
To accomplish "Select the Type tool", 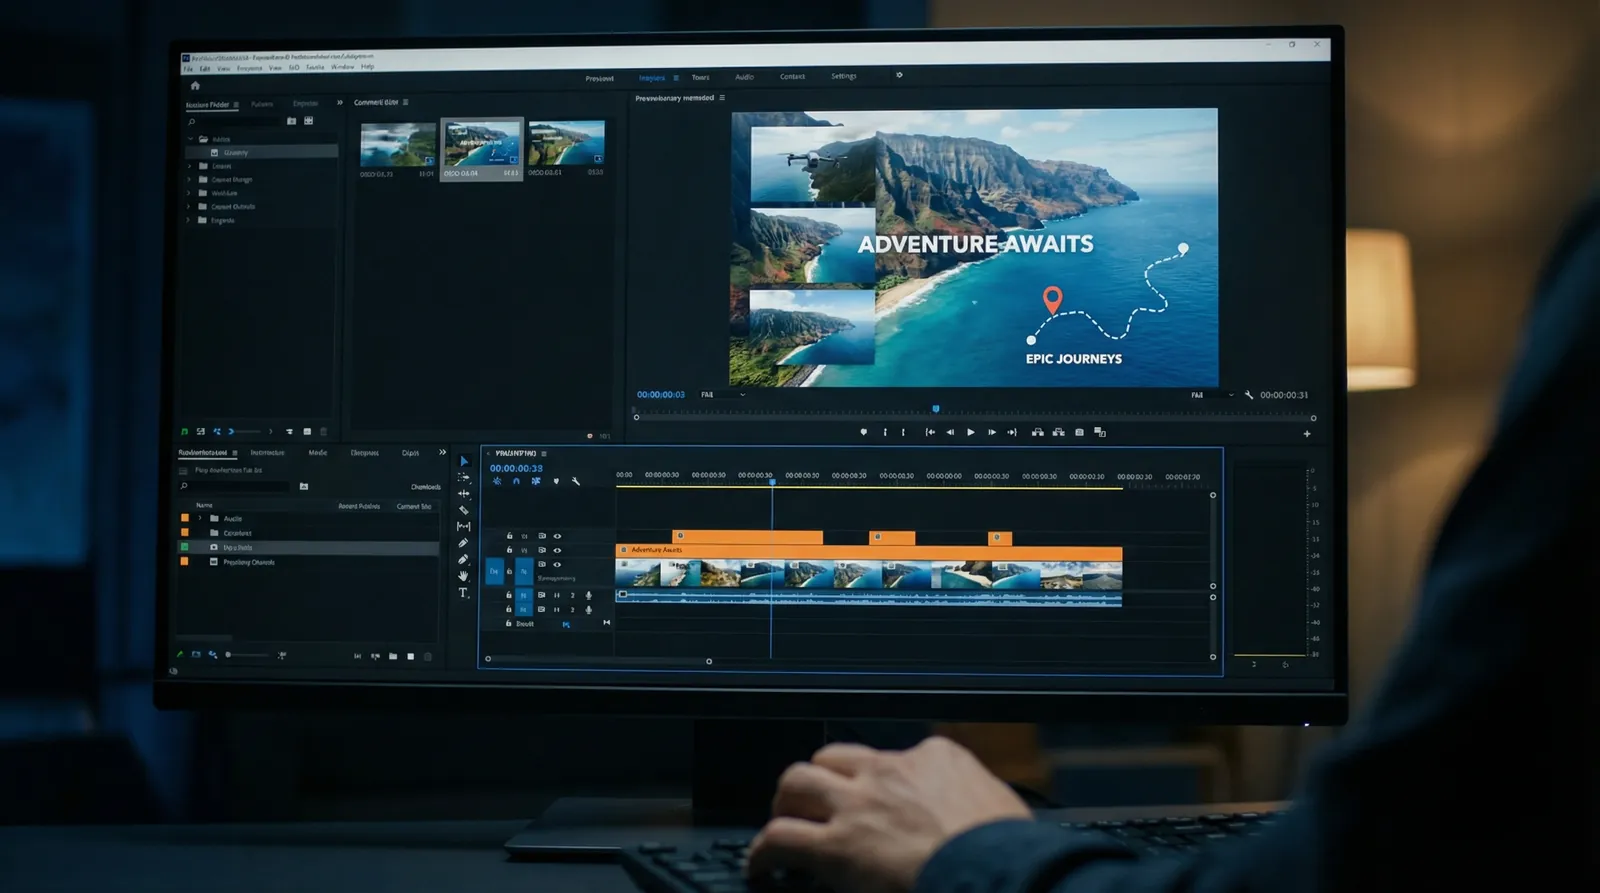I will pos(463,593).
